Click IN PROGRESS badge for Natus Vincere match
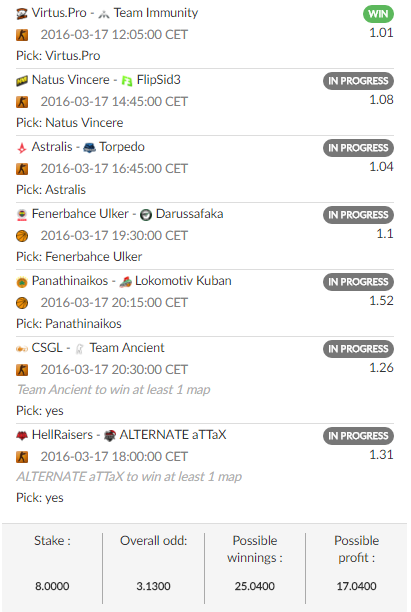Viewport: 411px width, 612px height. 358,81
